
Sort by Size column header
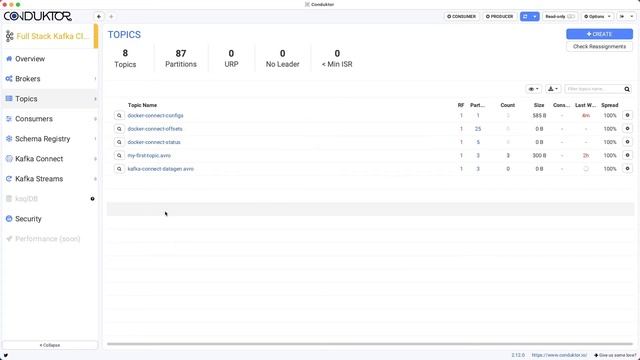click(539, 105)
